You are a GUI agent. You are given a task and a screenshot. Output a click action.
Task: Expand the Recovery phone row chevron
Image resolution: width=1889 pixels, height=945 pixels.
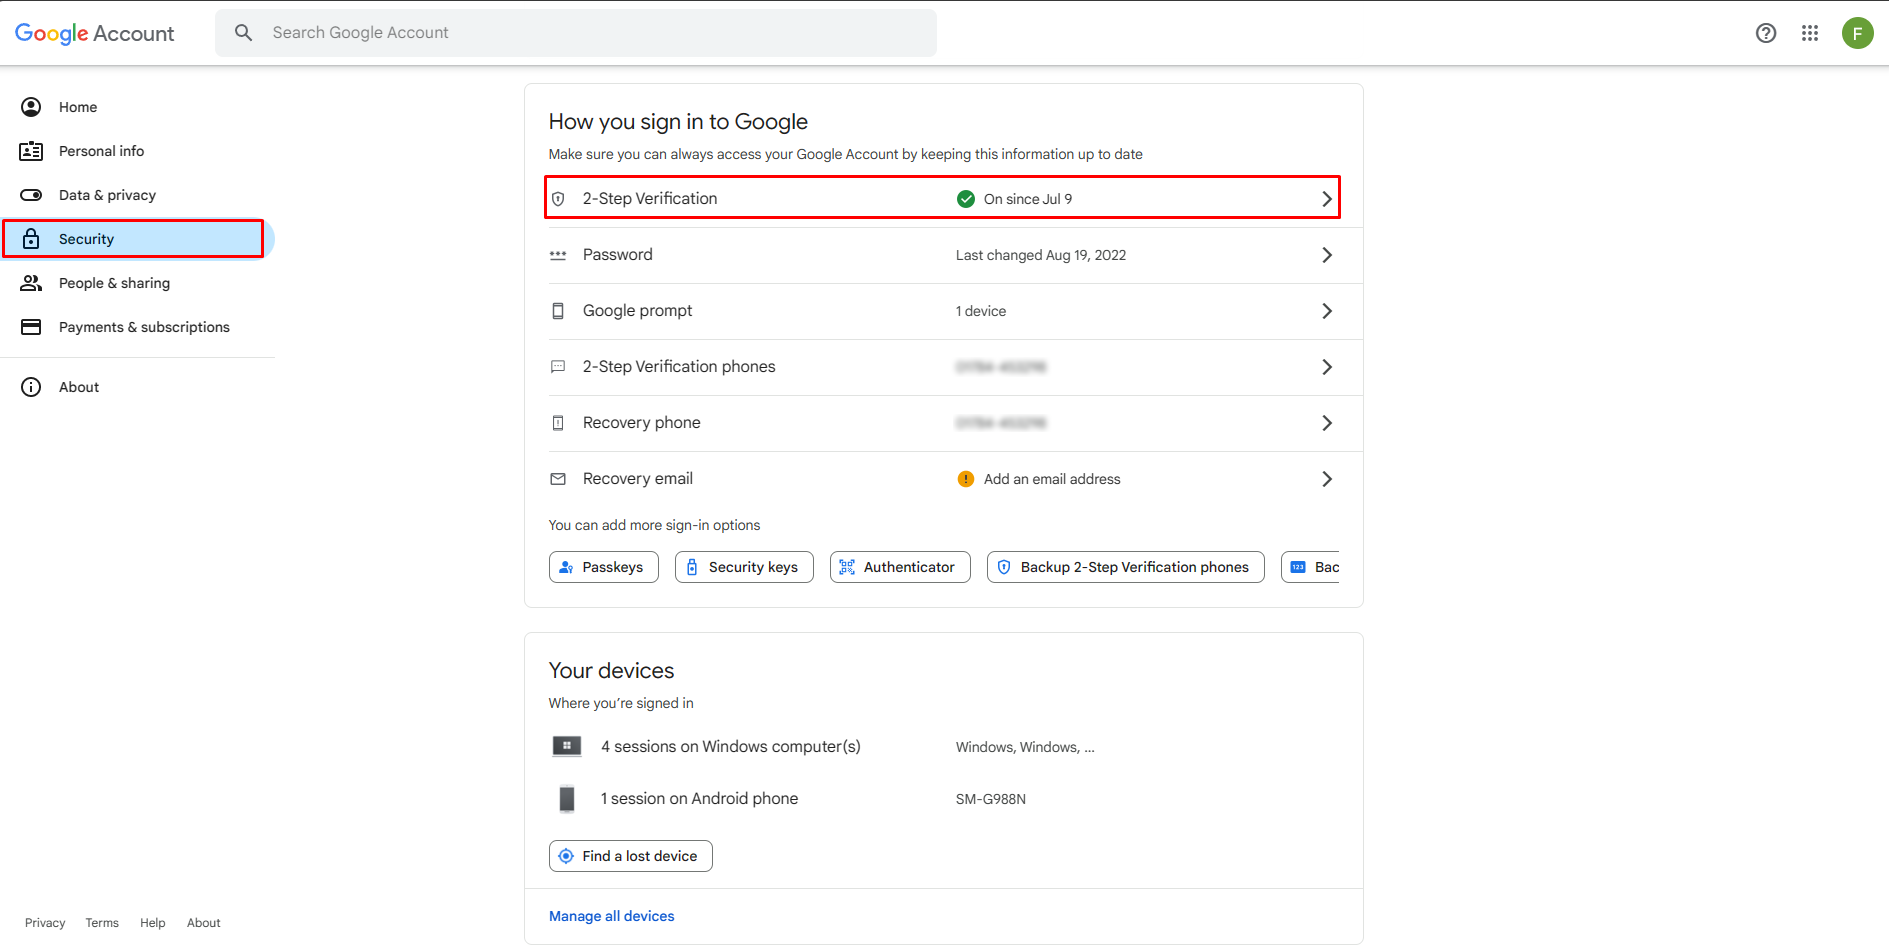click(1327, 423)
